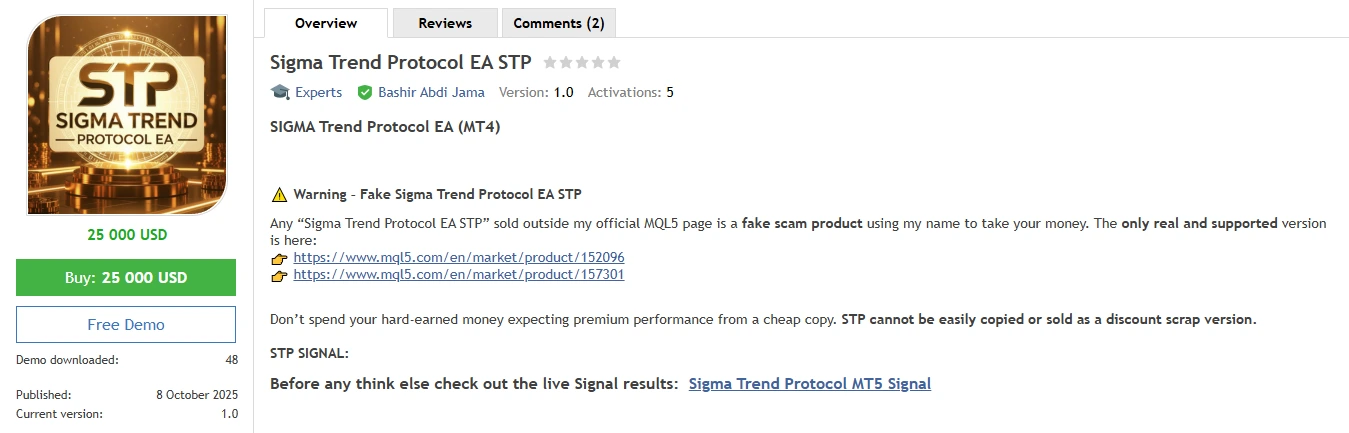The height and width of the screenshot is (433, 1349).
Task: Open the Comments (2) tab
Action: tap(558, 23)
